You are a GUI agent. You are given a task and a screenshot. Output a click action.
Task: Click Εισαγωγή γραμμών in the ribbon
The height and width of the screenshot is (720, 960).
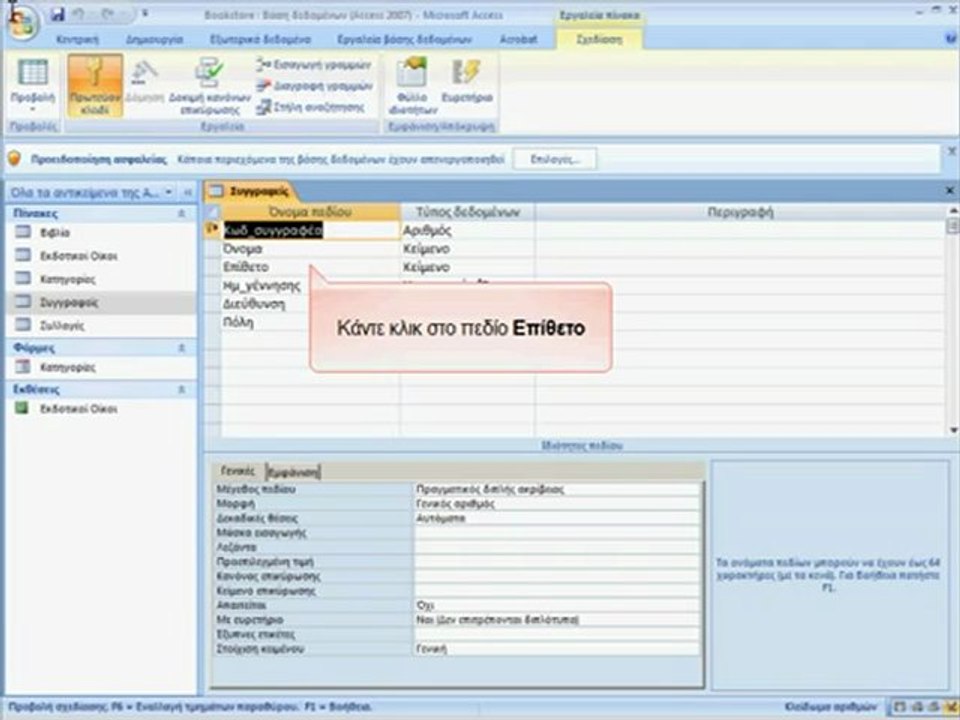point(314,64)
